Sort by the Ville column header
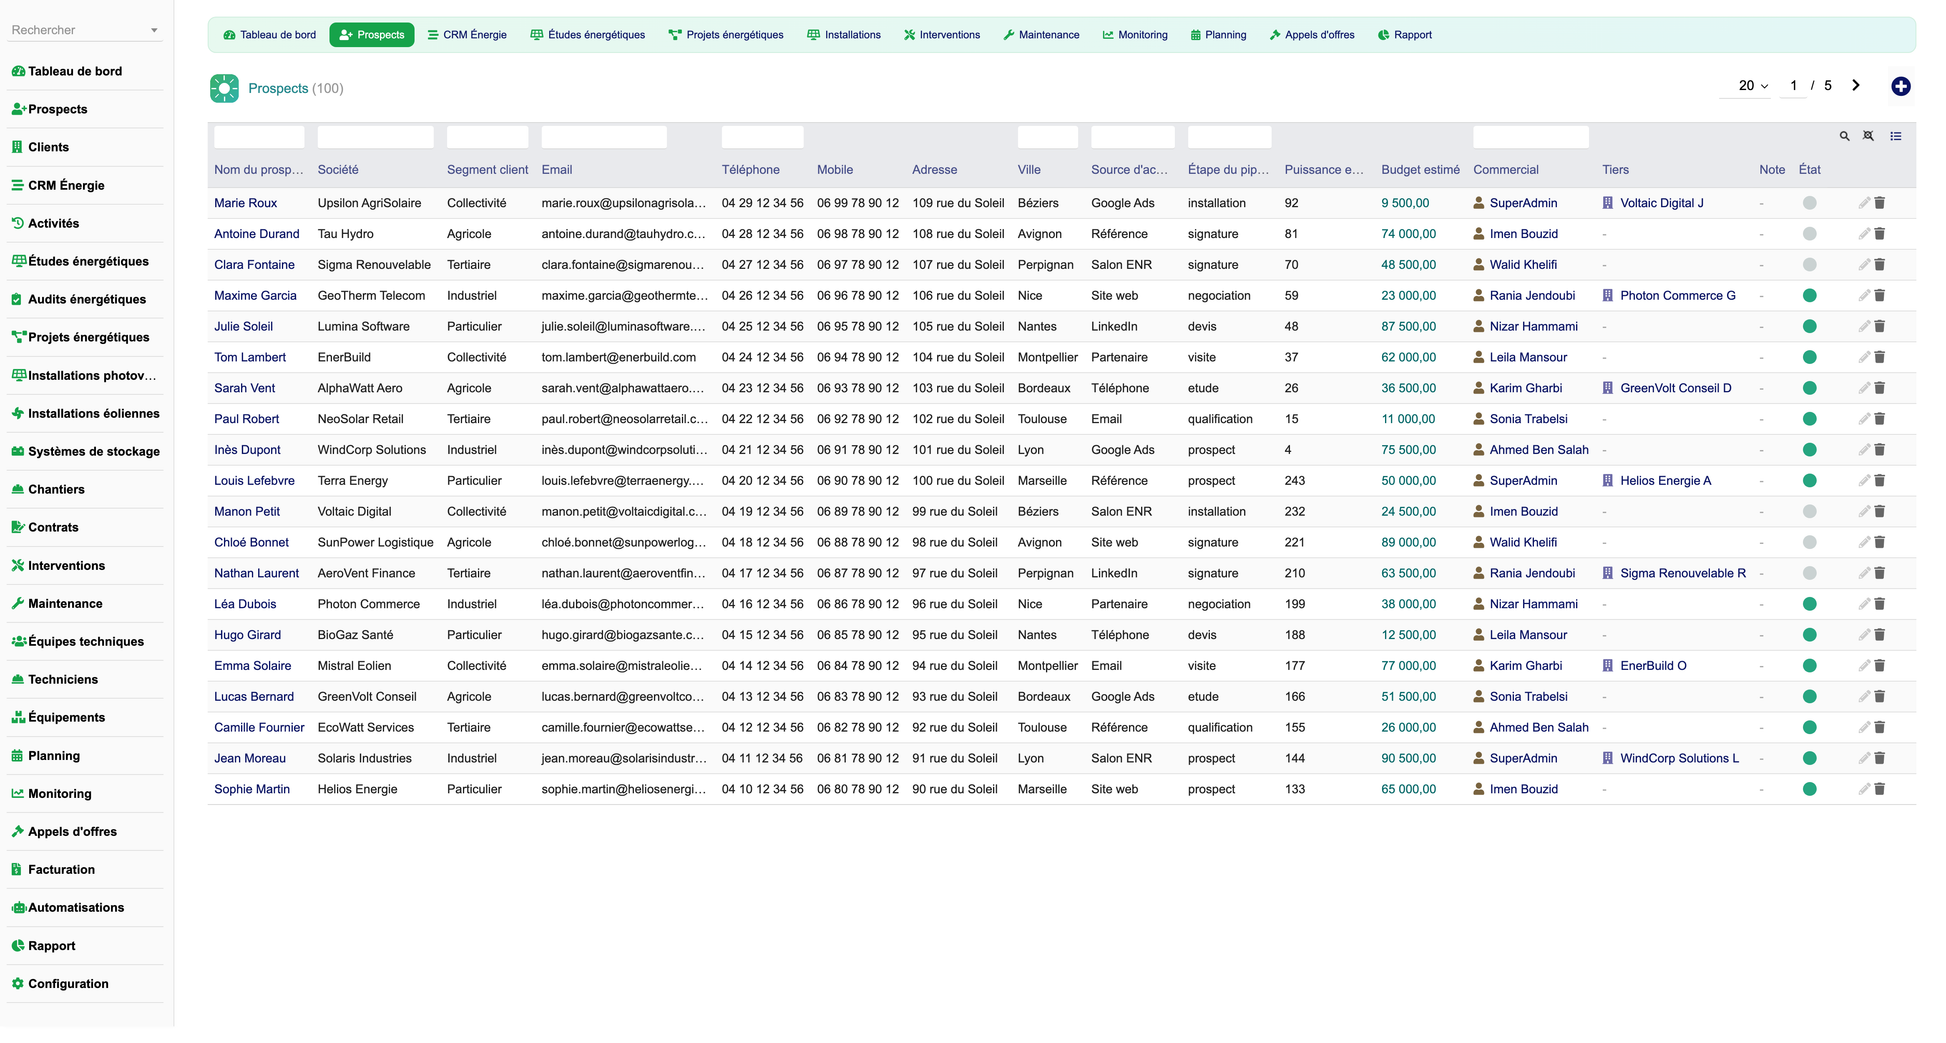 1029,170
